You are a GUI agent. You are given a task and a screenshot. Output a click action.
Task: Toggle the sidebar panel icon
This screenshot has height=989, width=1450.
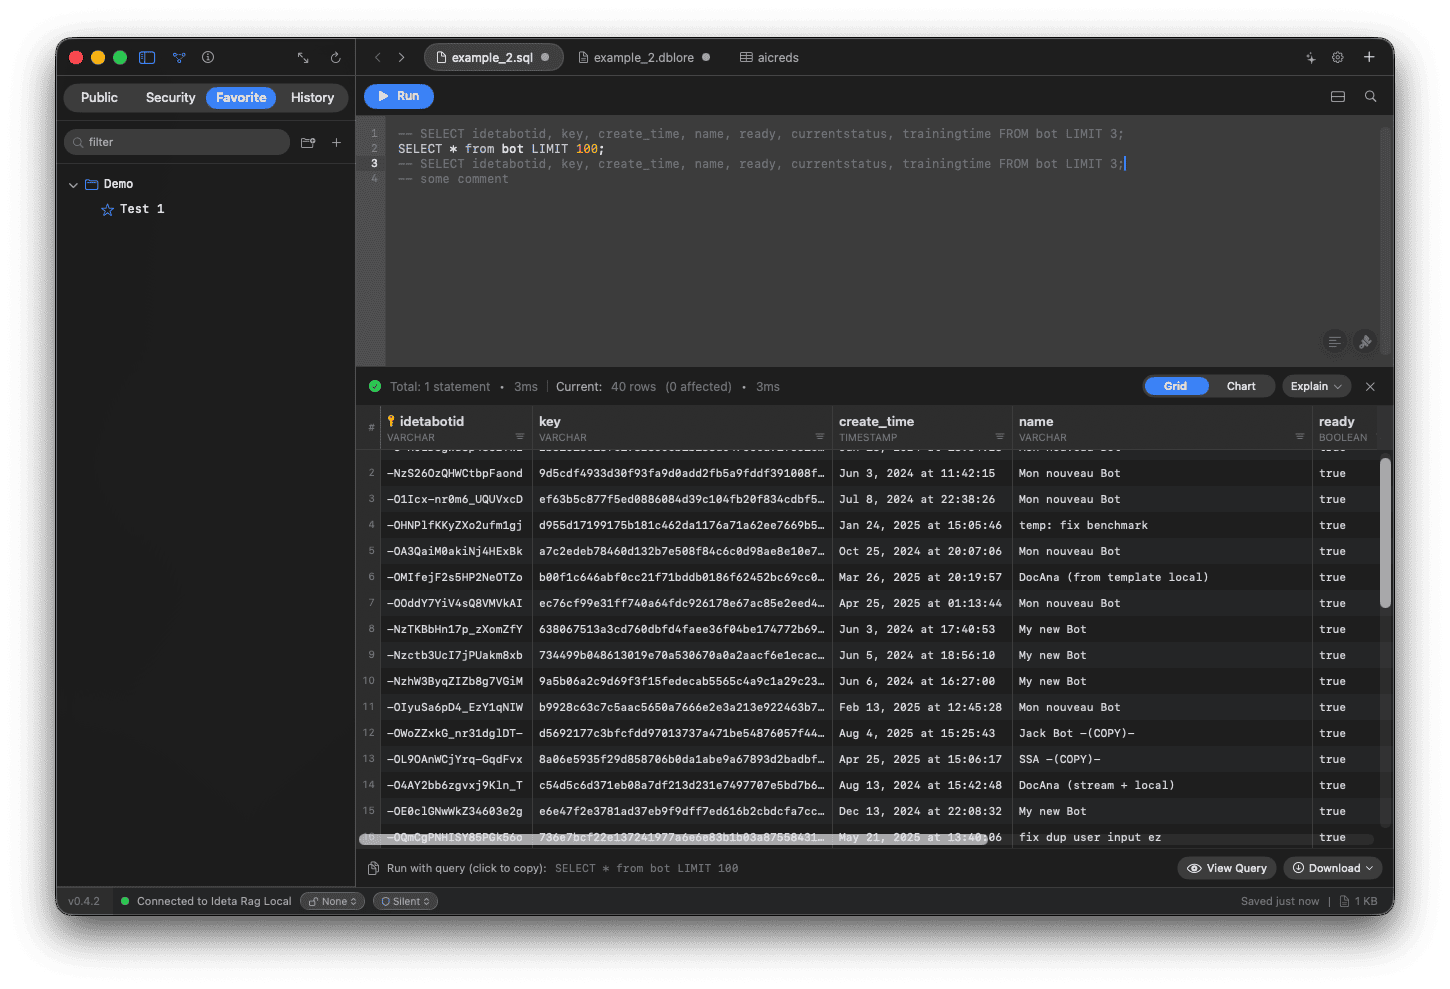coord(147,58)
